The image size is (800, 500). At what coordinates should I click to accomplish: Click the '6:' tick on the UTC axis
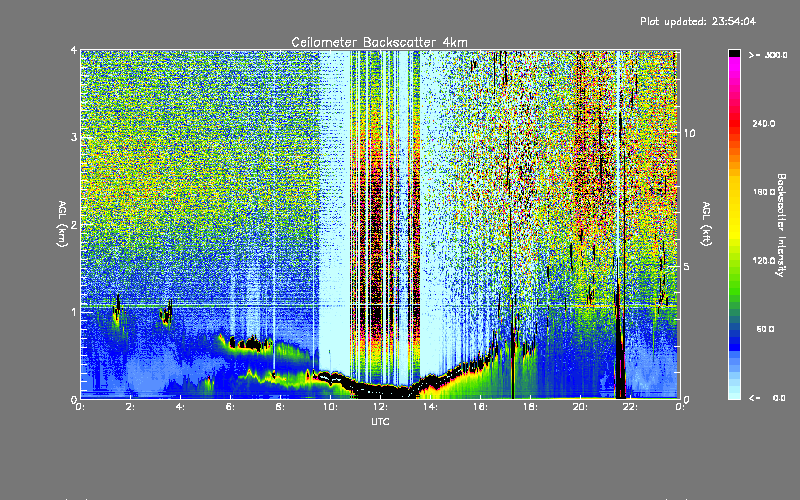pos(230,407)
